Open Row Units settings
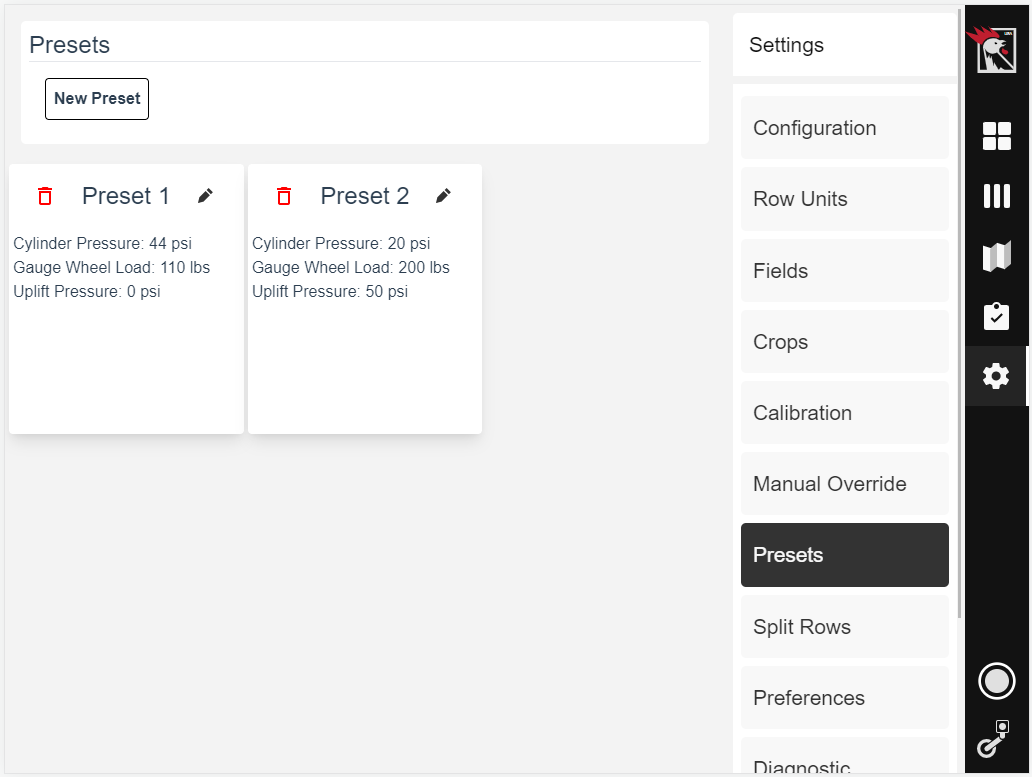The image size is (1032, 777). tap(844, 199)
